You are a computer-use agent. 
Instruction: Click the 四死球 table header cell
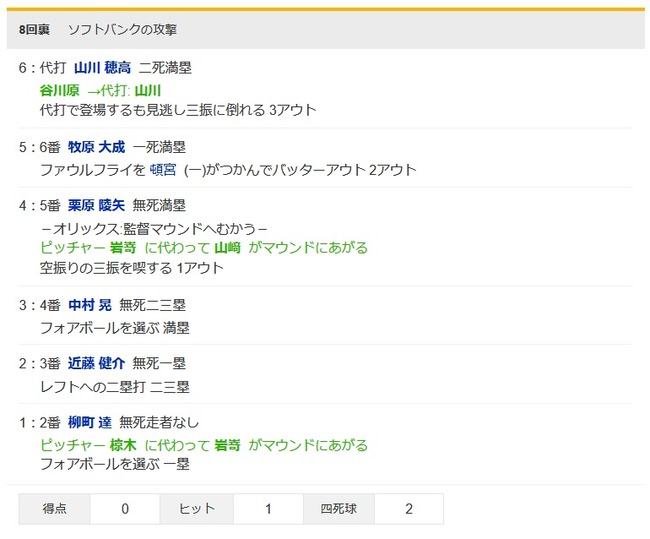[x=339, y=509]
